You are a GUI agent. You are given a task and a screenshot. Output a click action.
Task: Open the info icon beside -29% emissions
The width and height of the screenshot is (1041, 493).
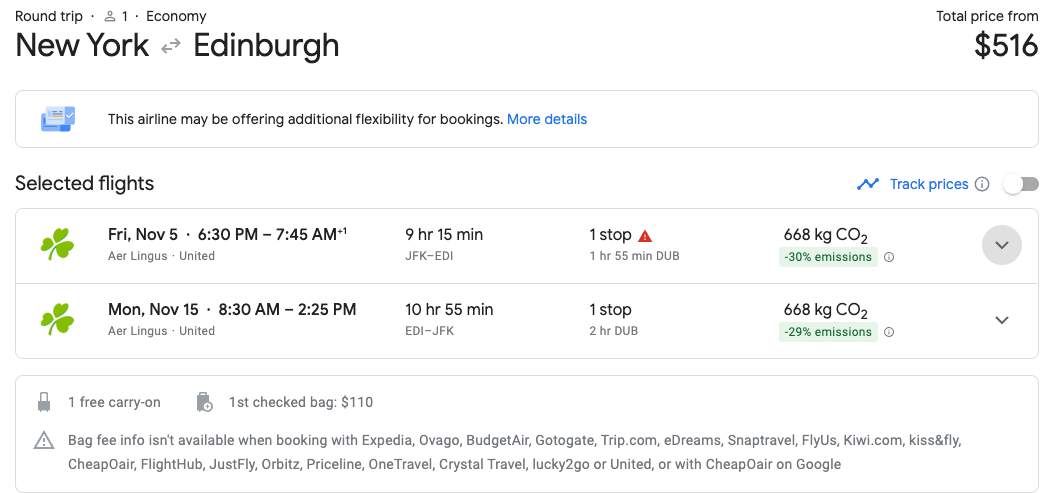click(890, 332)
